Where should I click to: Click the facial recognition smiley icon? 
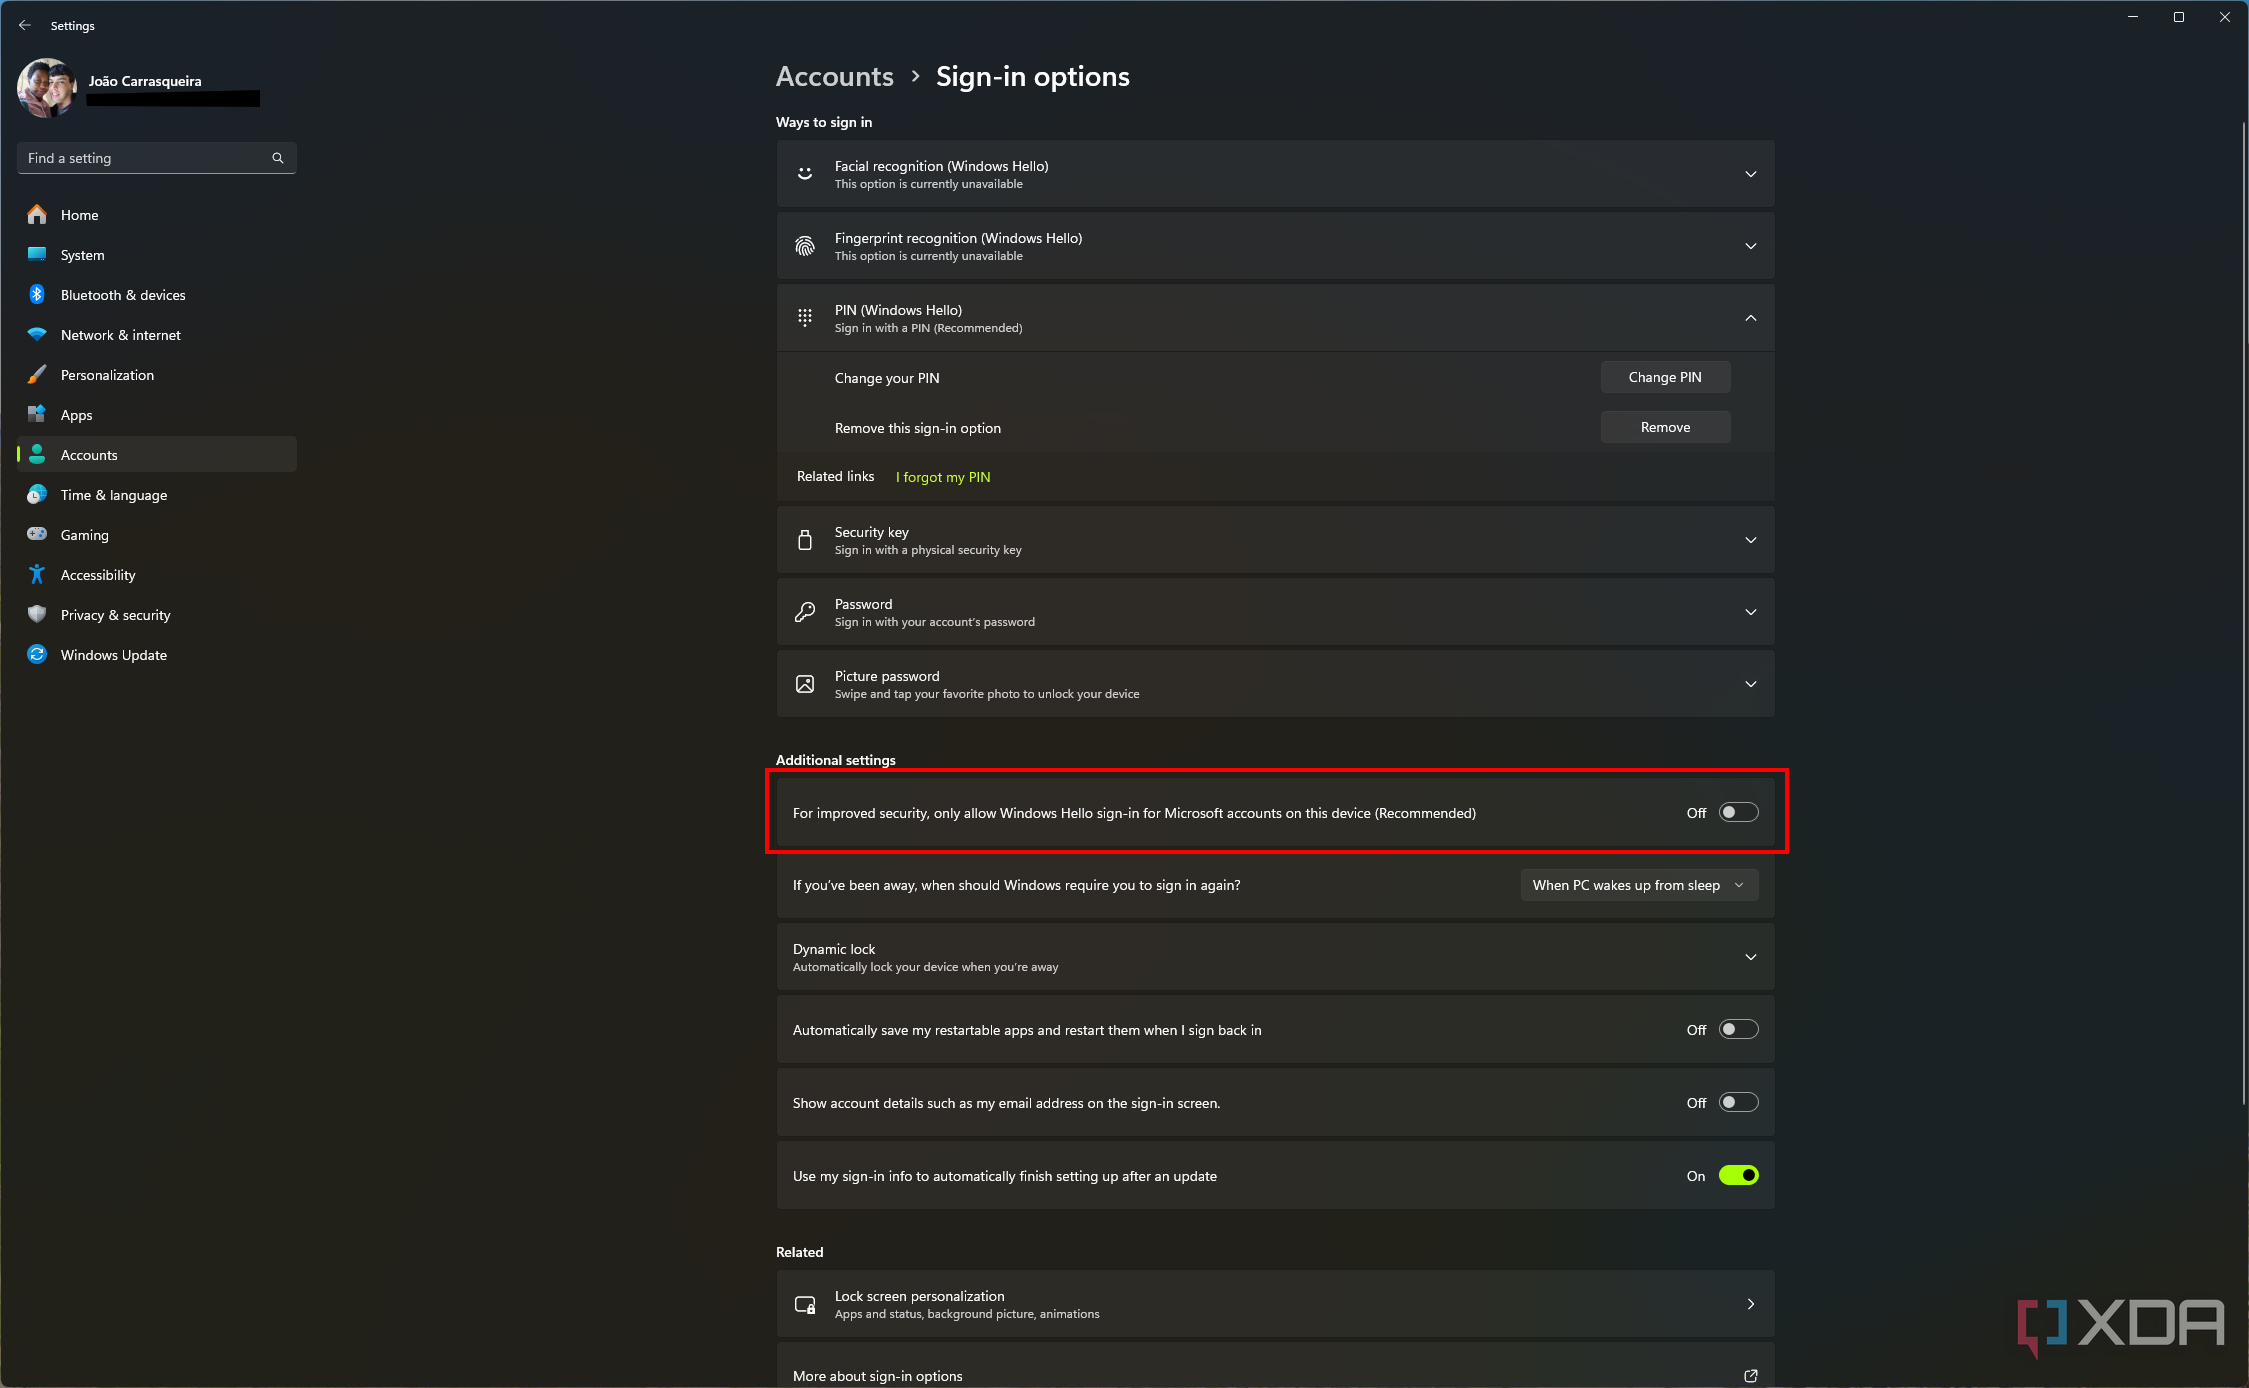click(805, 174)
